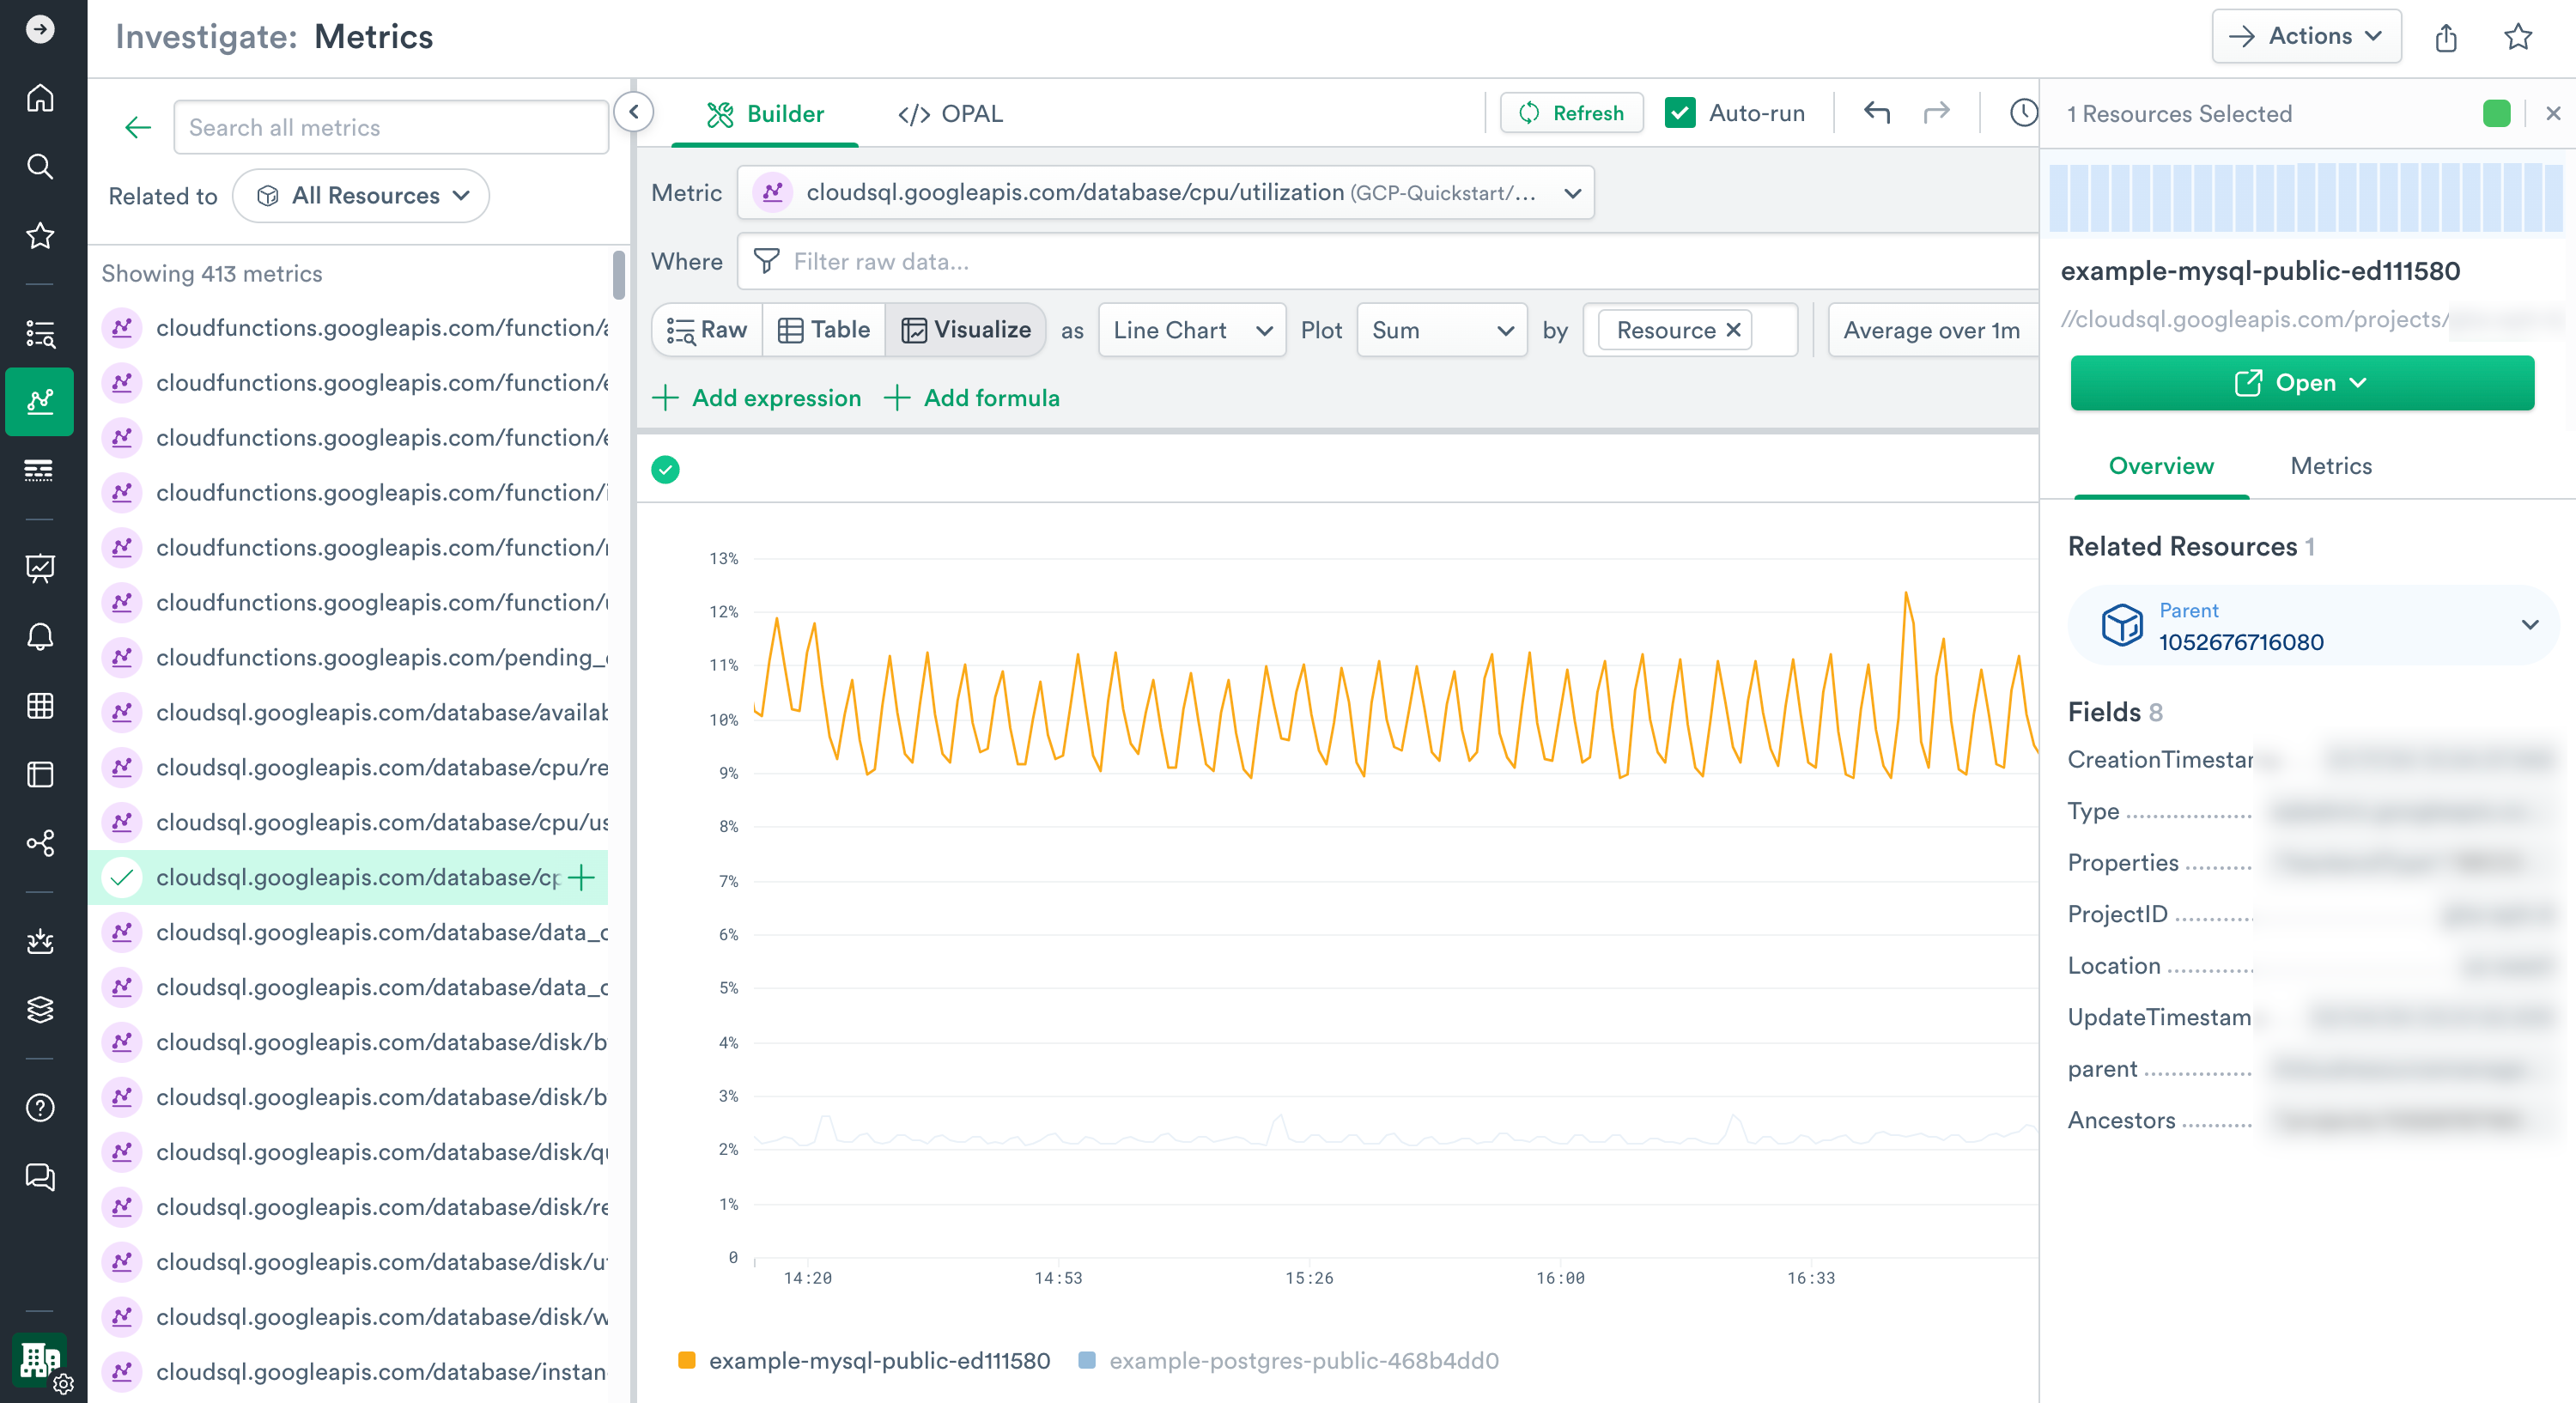The image size is (2576, 1403).
Task: Open the Line Chart type dropdown
Action: tap(1191, 330)
